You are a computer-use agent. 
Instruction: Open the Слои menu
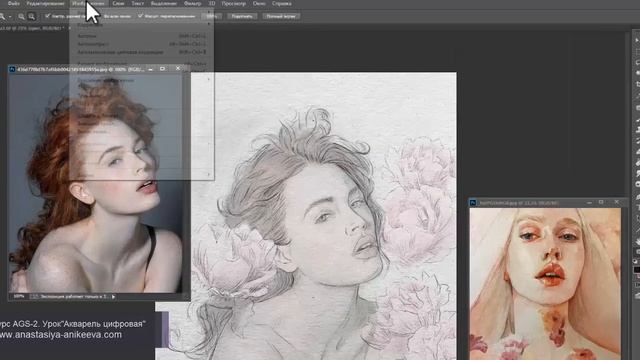(118, 3)
